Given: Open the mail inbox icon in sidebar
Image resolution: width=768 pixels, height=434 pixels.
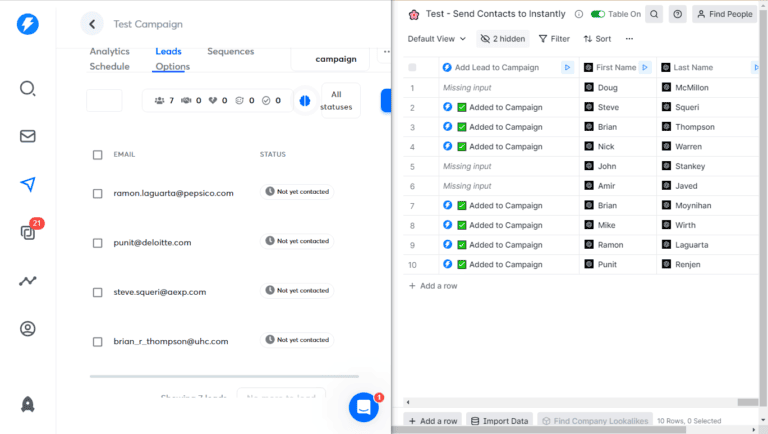Looking at the screenshot, I should coord(28,136).
